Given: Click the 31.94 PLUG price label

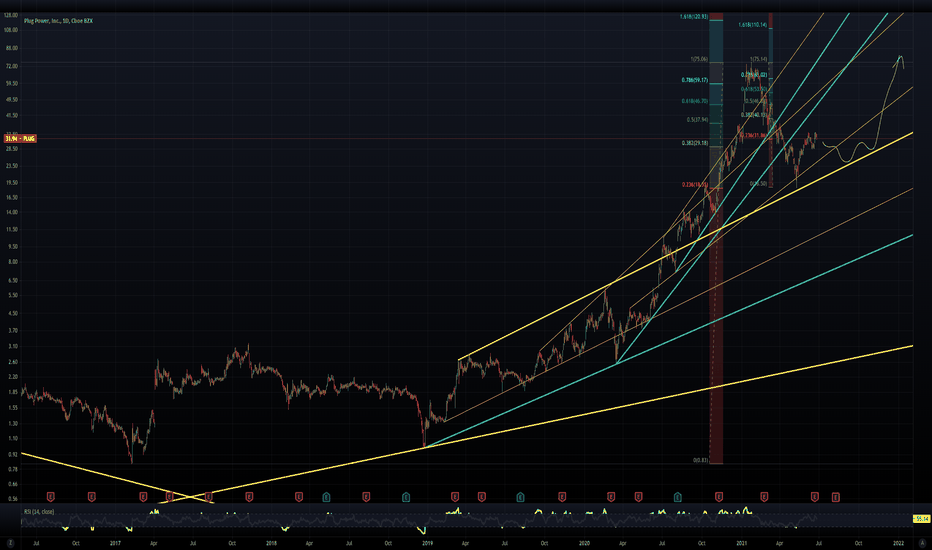Looking at the screenshot, I should (x=20, y=139).
